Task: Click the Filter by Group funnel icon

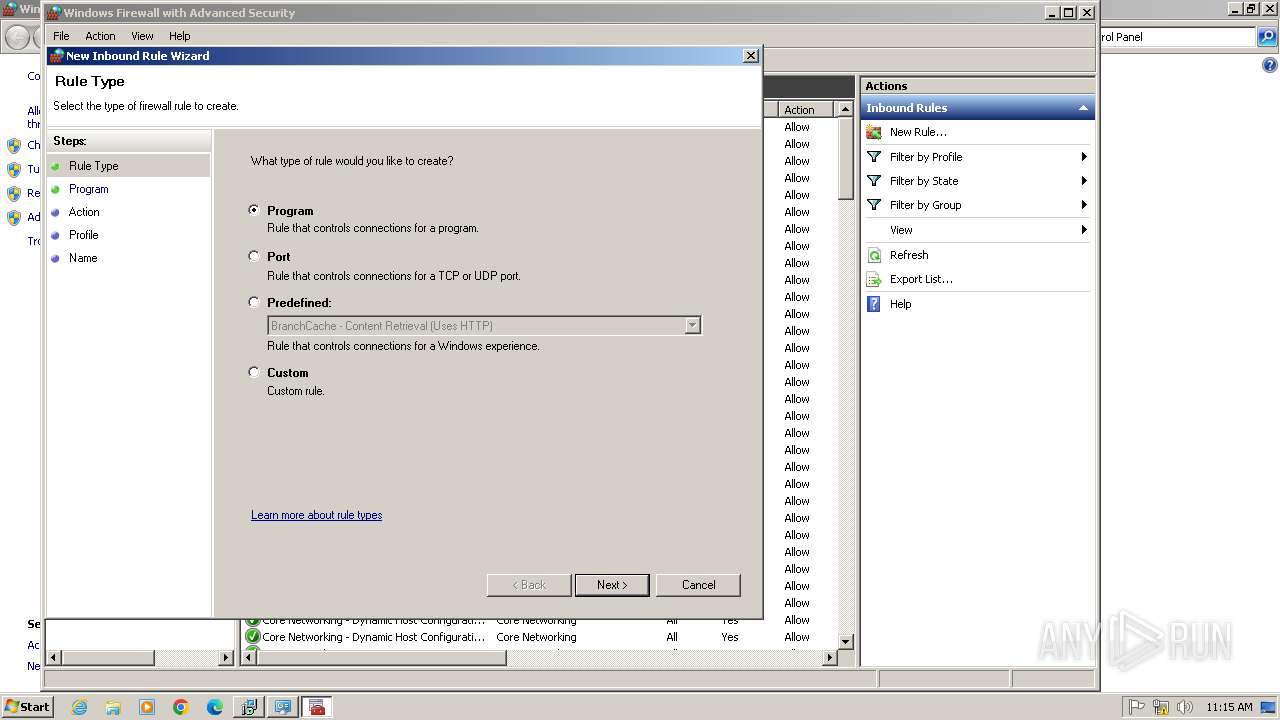Action: (874, 205)
